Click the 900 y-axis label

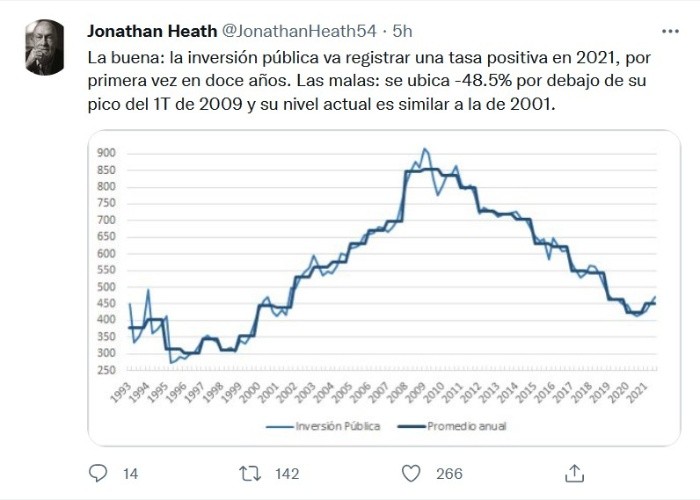pos(107,153)
